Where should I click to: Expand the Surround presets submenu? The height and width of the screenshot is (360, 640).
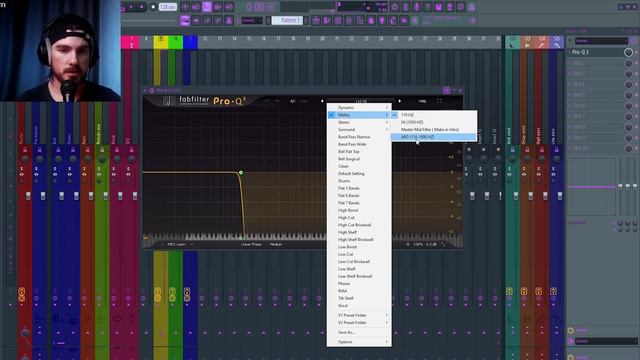point(359,129)
